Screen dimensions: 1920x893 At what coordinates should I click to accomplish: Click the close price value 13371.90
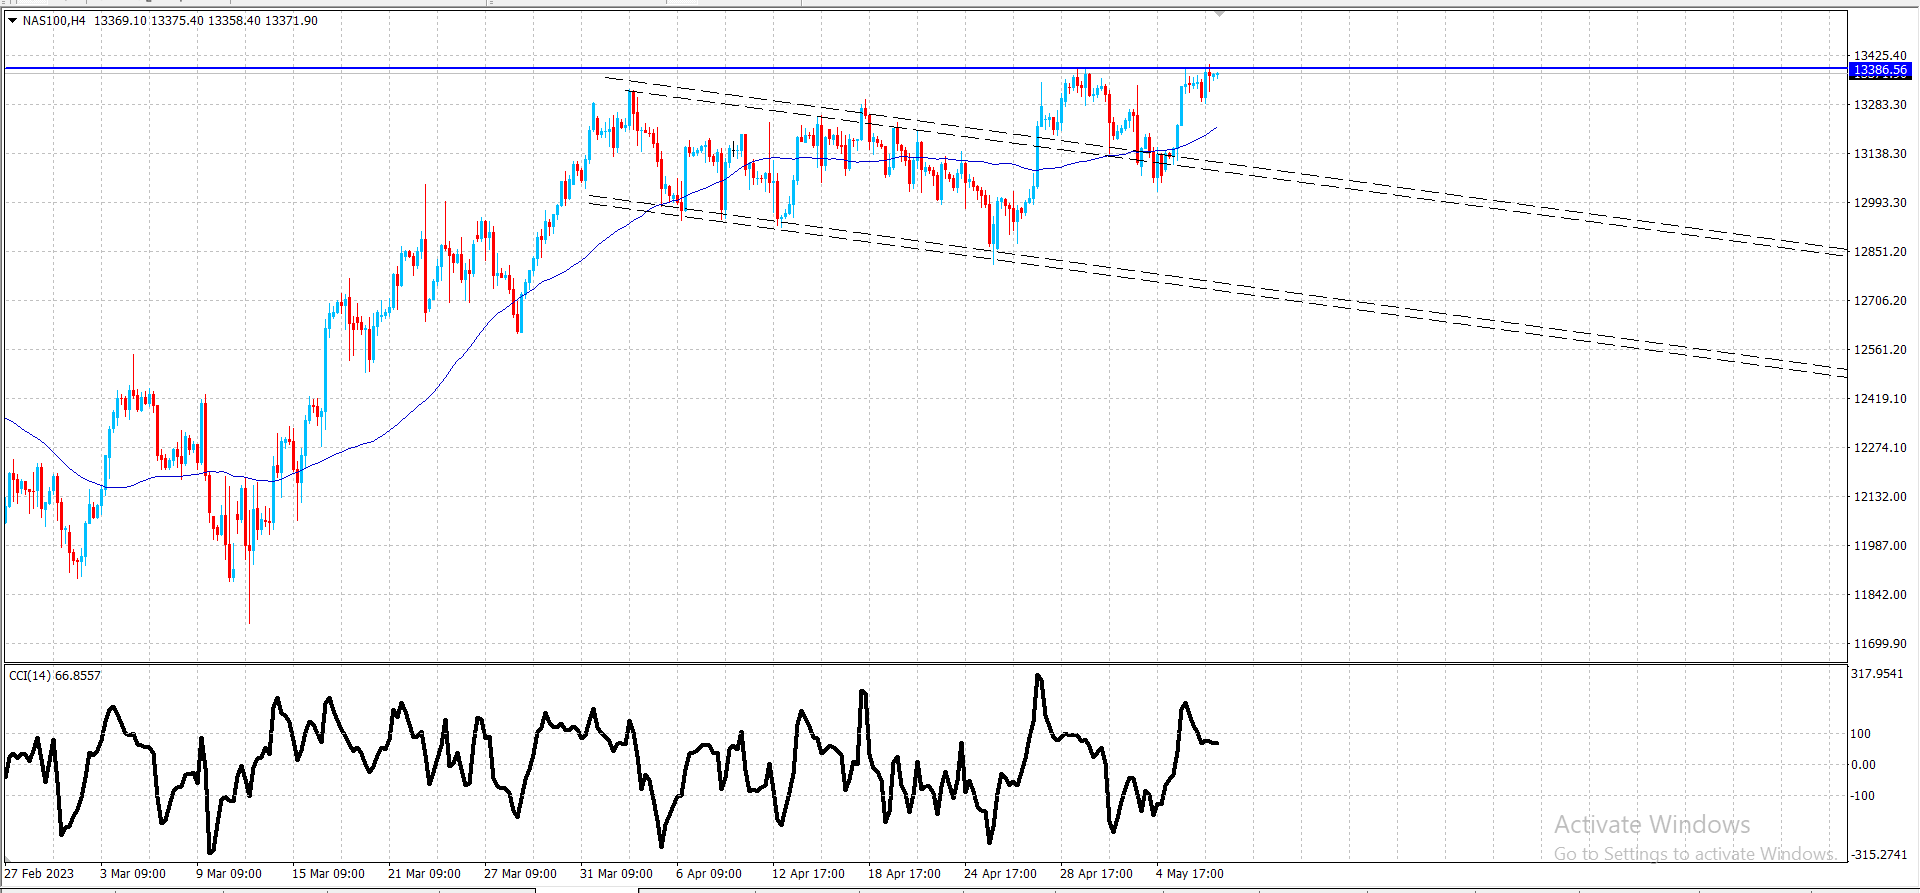(291, 20)
